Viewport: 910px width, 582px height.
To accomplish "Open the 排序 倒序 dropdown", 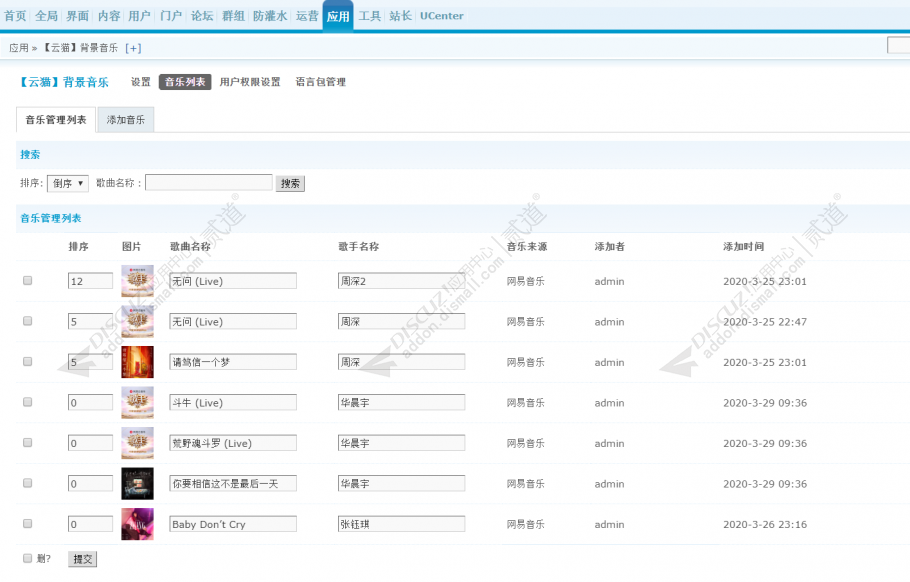I will [x=68, y=183].
